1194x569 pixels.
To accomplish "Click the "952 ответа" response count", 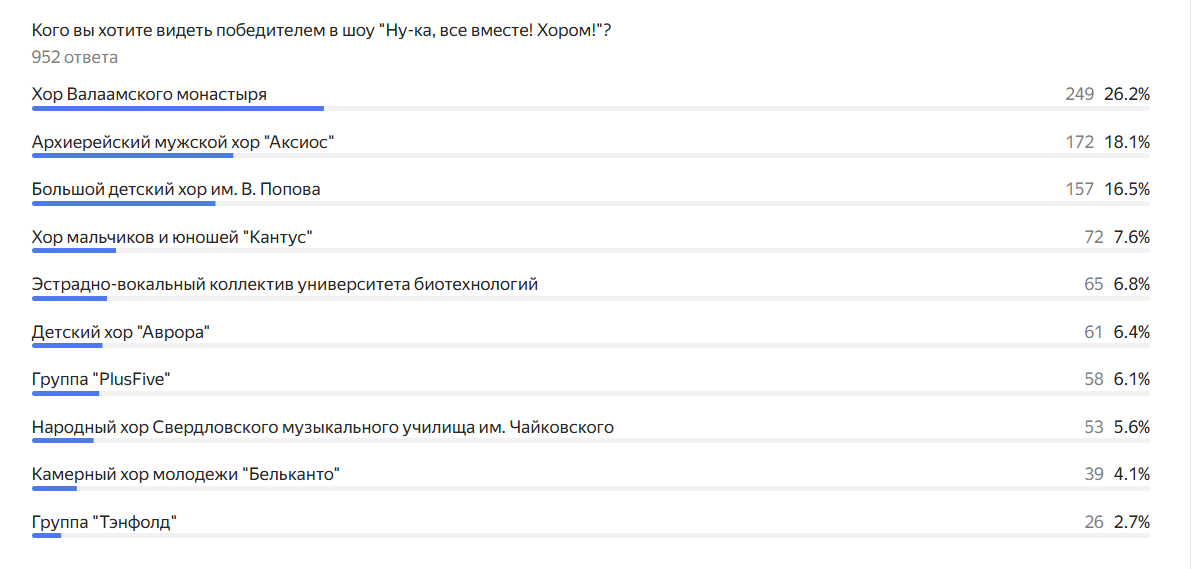I will (75, 57).
